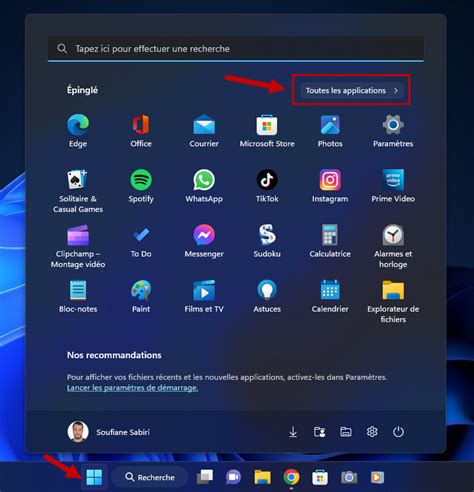Open the Spotify app

[141, 186]
